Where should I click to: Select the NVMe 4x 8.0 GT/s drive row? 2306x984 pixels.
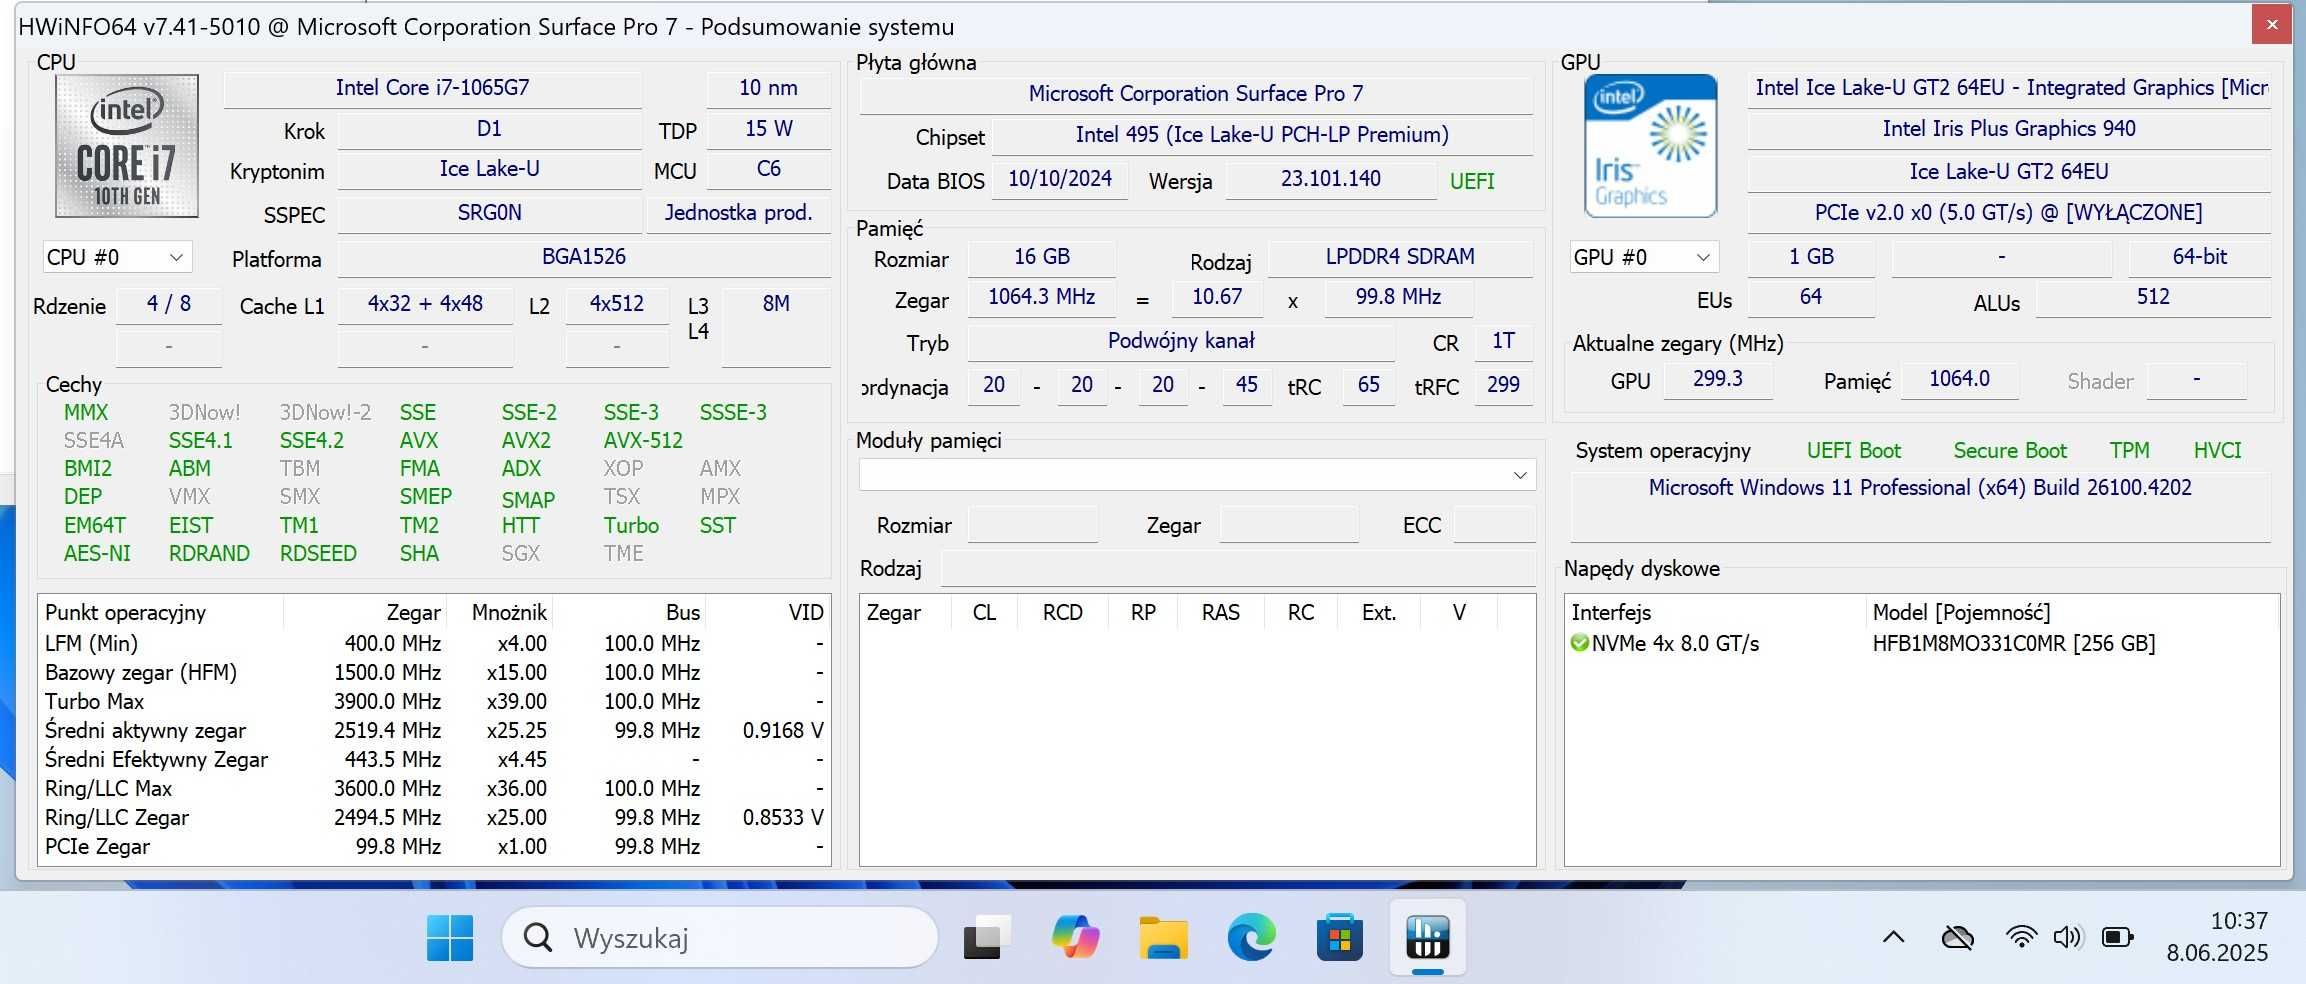(x=1921, y=643)
